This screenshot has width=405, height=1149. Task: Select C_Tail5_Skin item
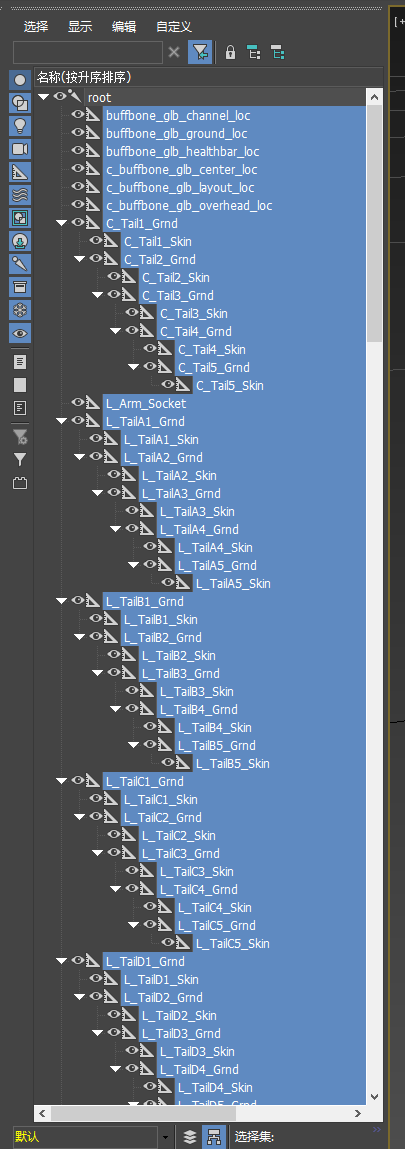point(230,385)
